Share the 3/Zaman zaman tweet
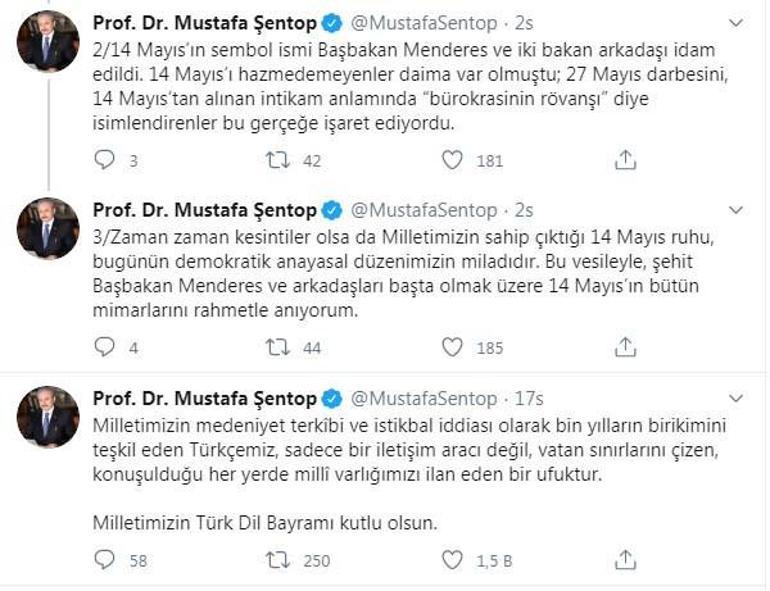The image size is (770, 591). 625,347
